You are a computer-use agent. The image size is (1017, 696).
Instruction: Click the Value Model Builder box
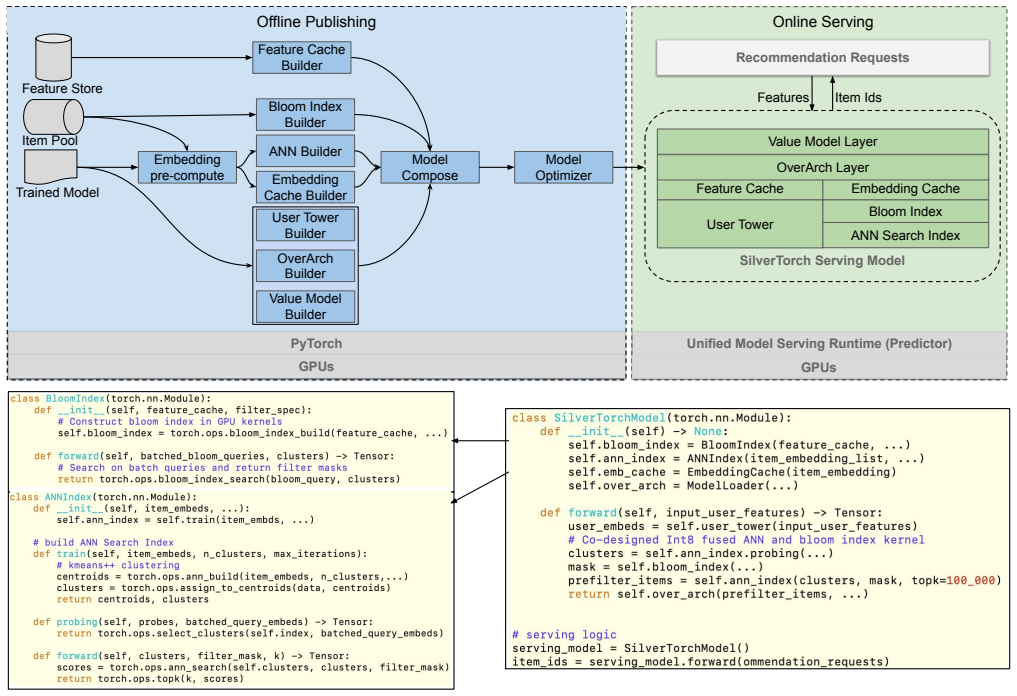305,306
